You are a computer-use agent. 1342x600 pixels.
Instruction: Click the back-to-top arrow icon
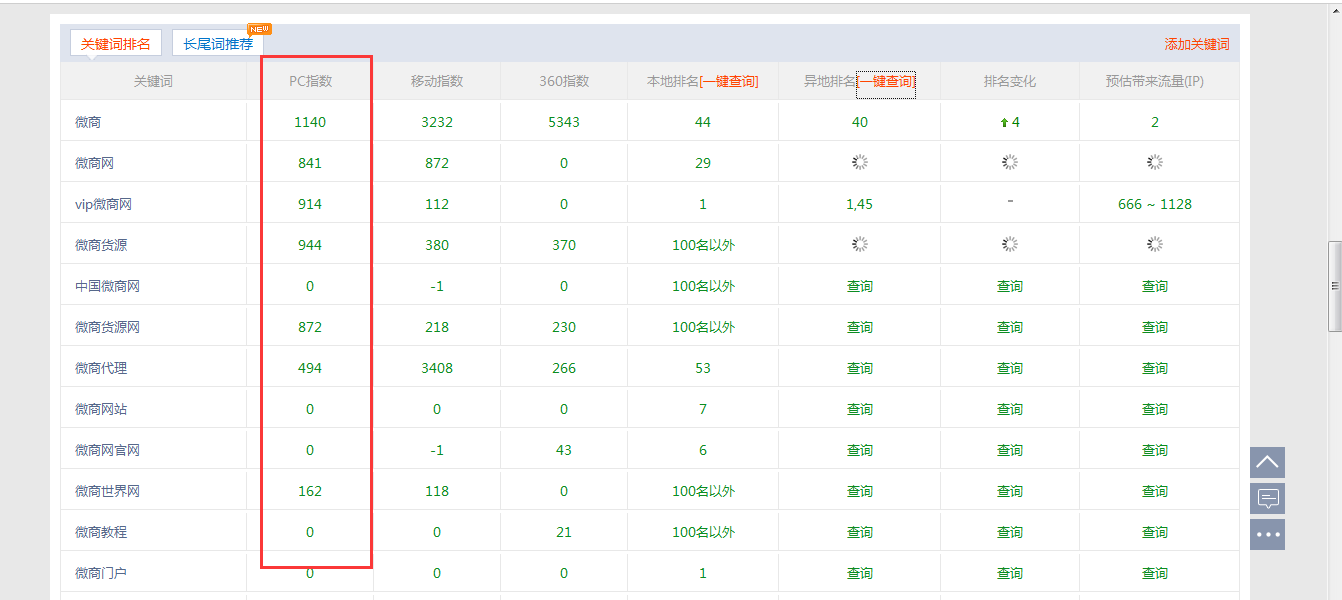click(x=1267, y=462)
